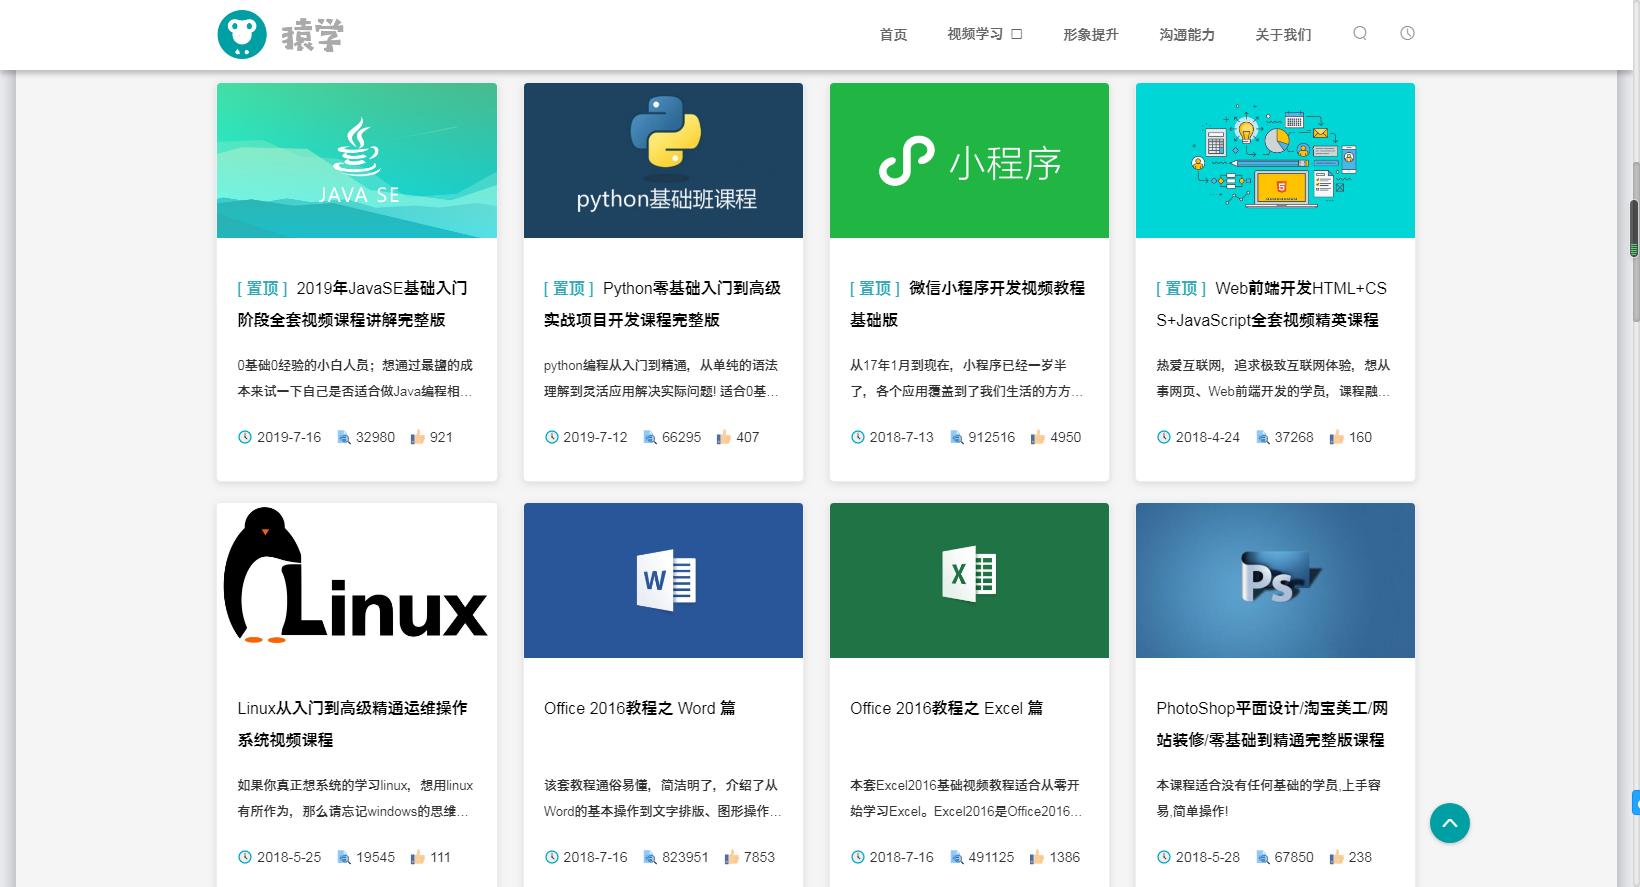Click the back-to-top arrow button
Viewport: 1640px width, 887px height.
[x=1450, y=823]
